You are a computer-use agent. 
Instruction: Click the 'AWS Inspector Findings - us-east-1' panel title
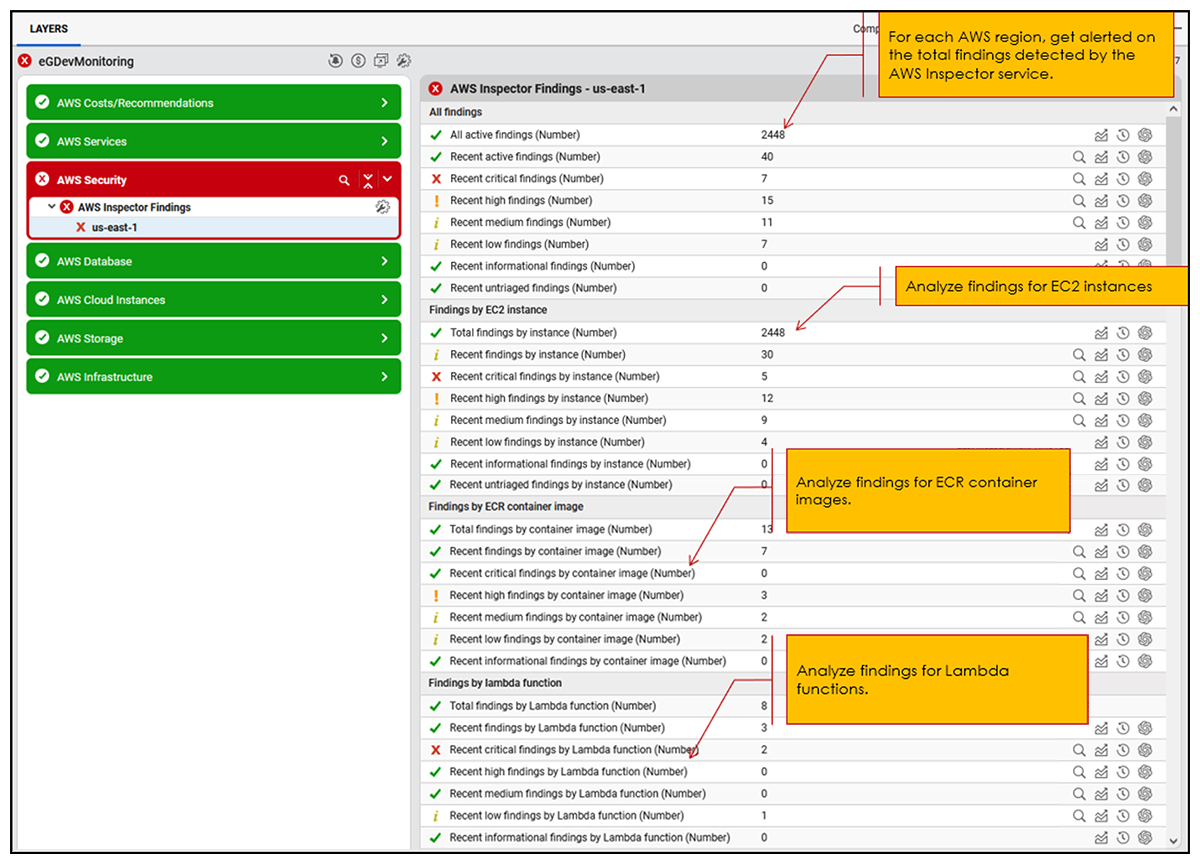coord(548,89)
